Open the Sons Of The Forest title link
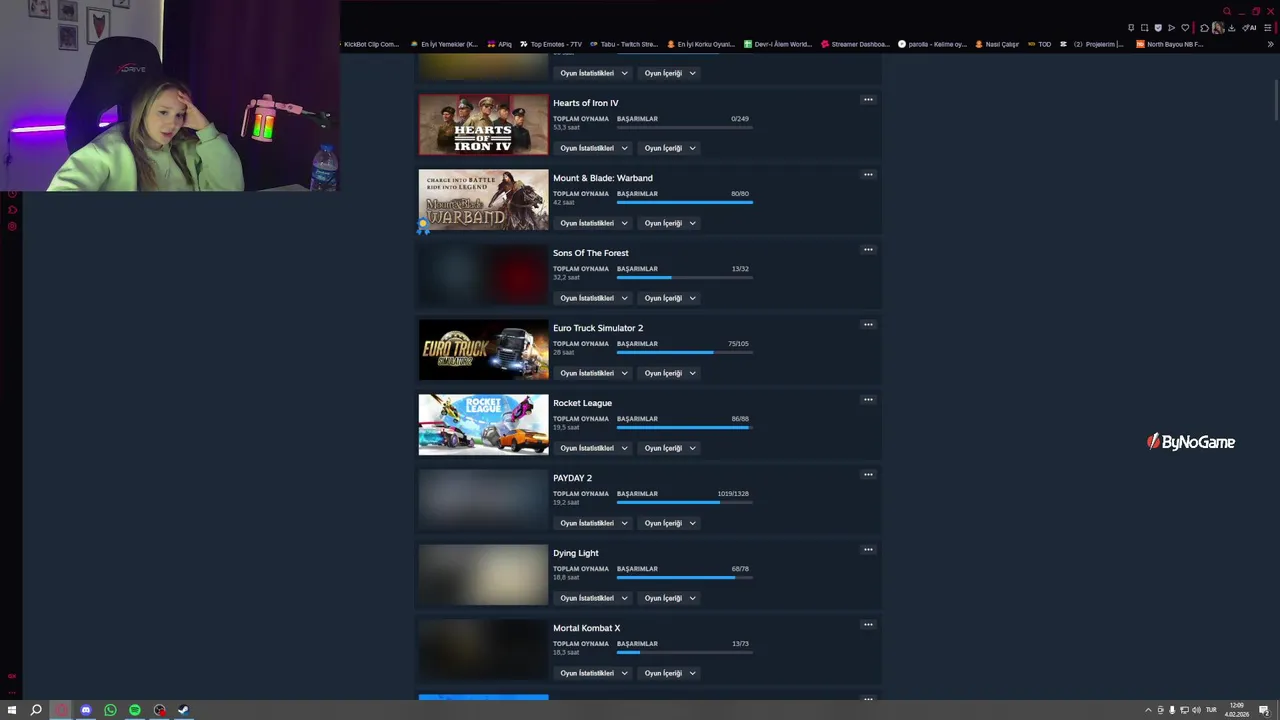 pos(591,253)
